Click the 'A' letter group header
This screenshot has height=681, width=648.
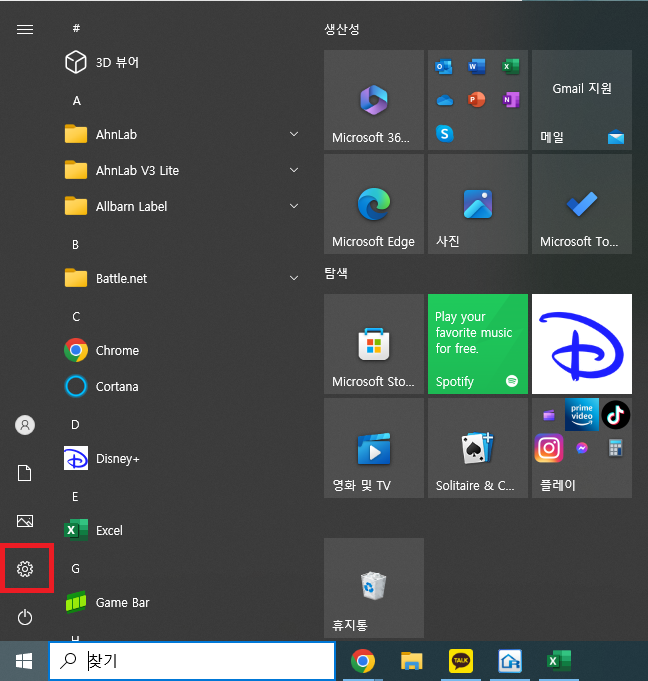coord(76,101)
